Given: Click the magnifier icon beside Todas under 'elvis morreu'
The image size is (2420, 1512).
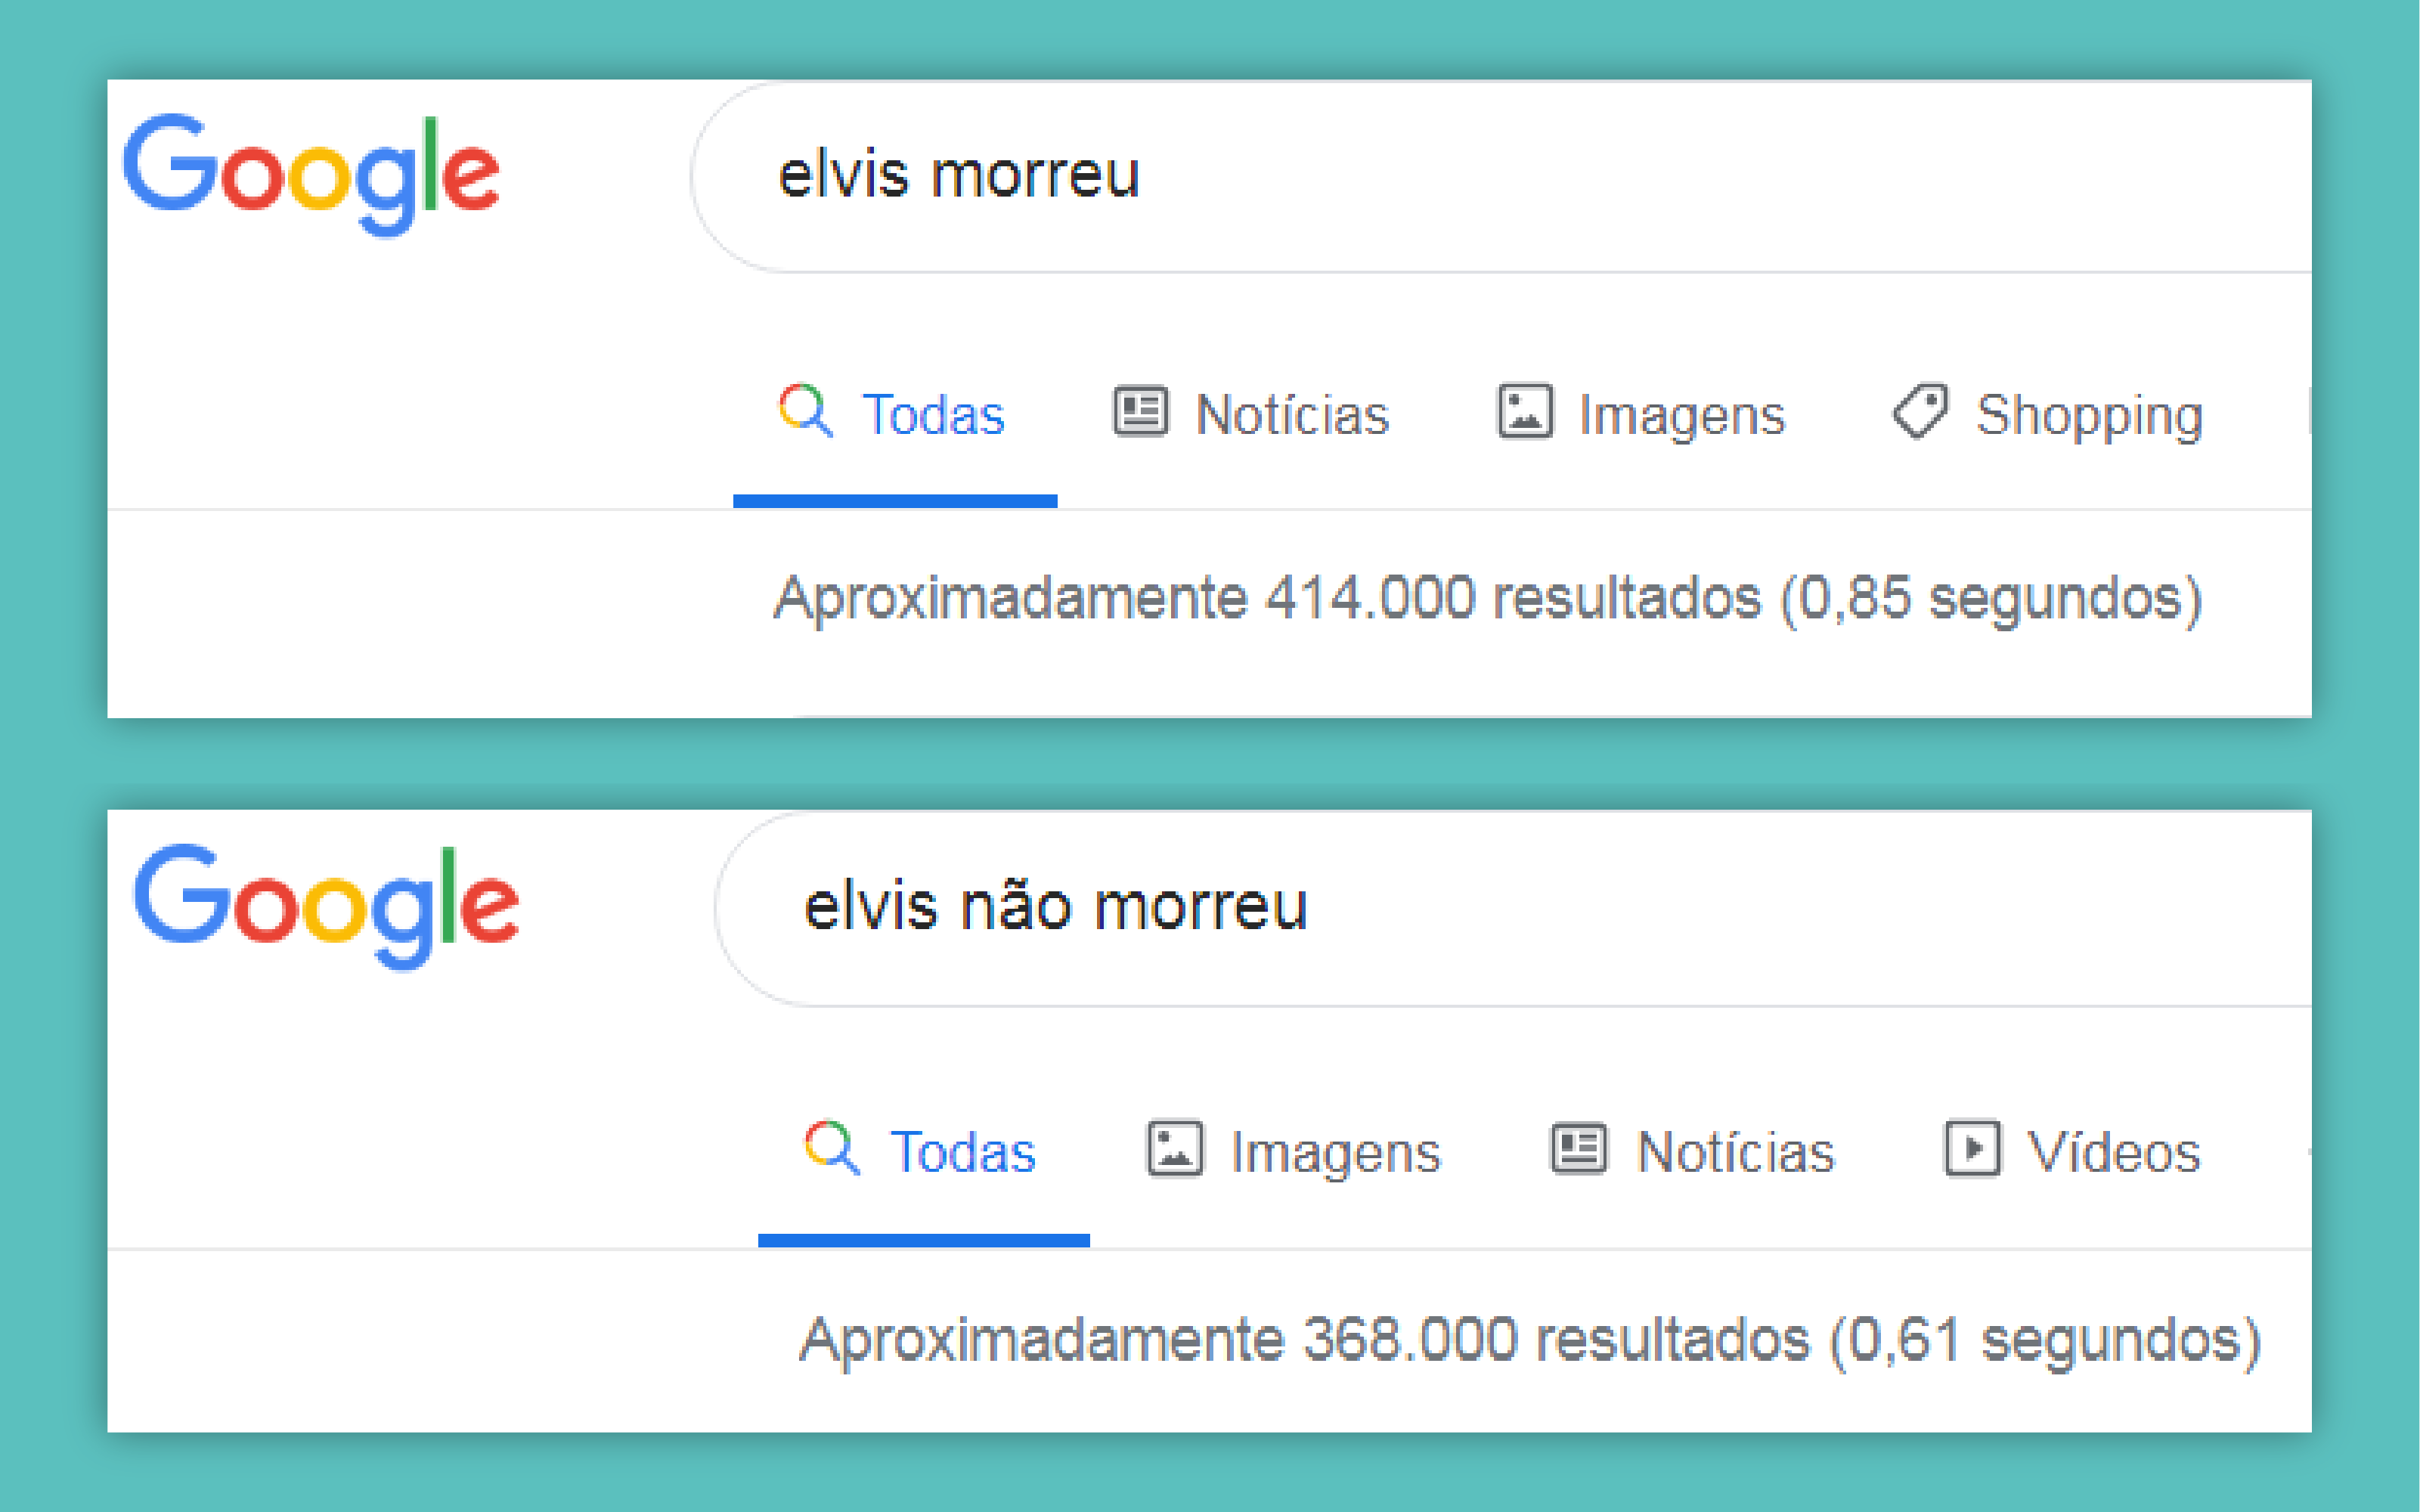Looking at the screenshot, I should [805, 410].
